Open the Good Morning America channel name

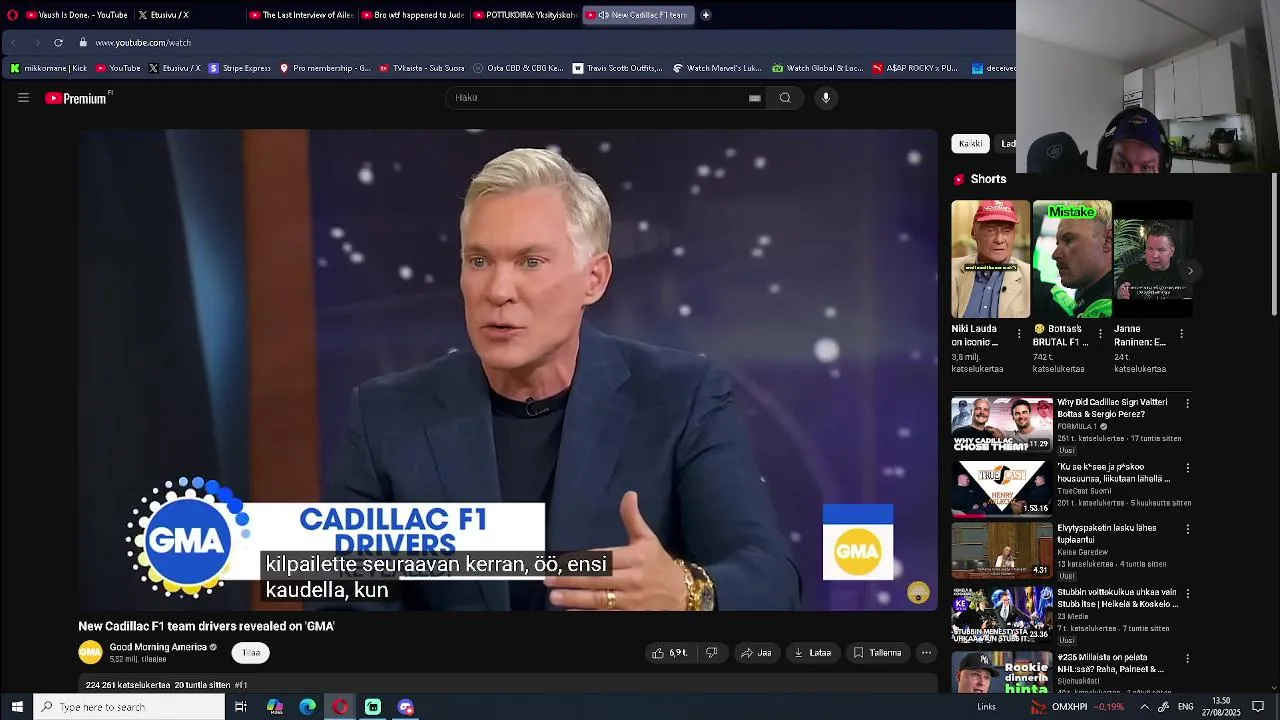click(x=158, y=647)
